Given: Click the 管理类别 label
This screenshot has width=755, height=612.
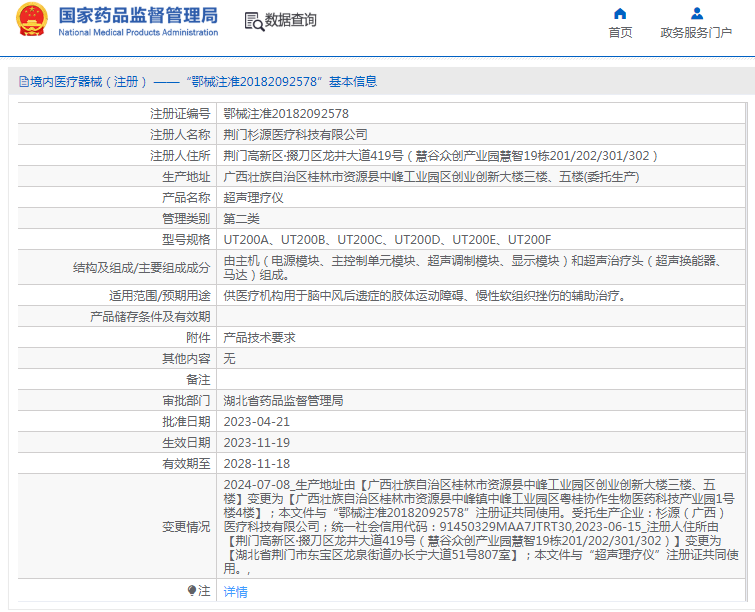Looking at the screenshot, I should (186, 219).
